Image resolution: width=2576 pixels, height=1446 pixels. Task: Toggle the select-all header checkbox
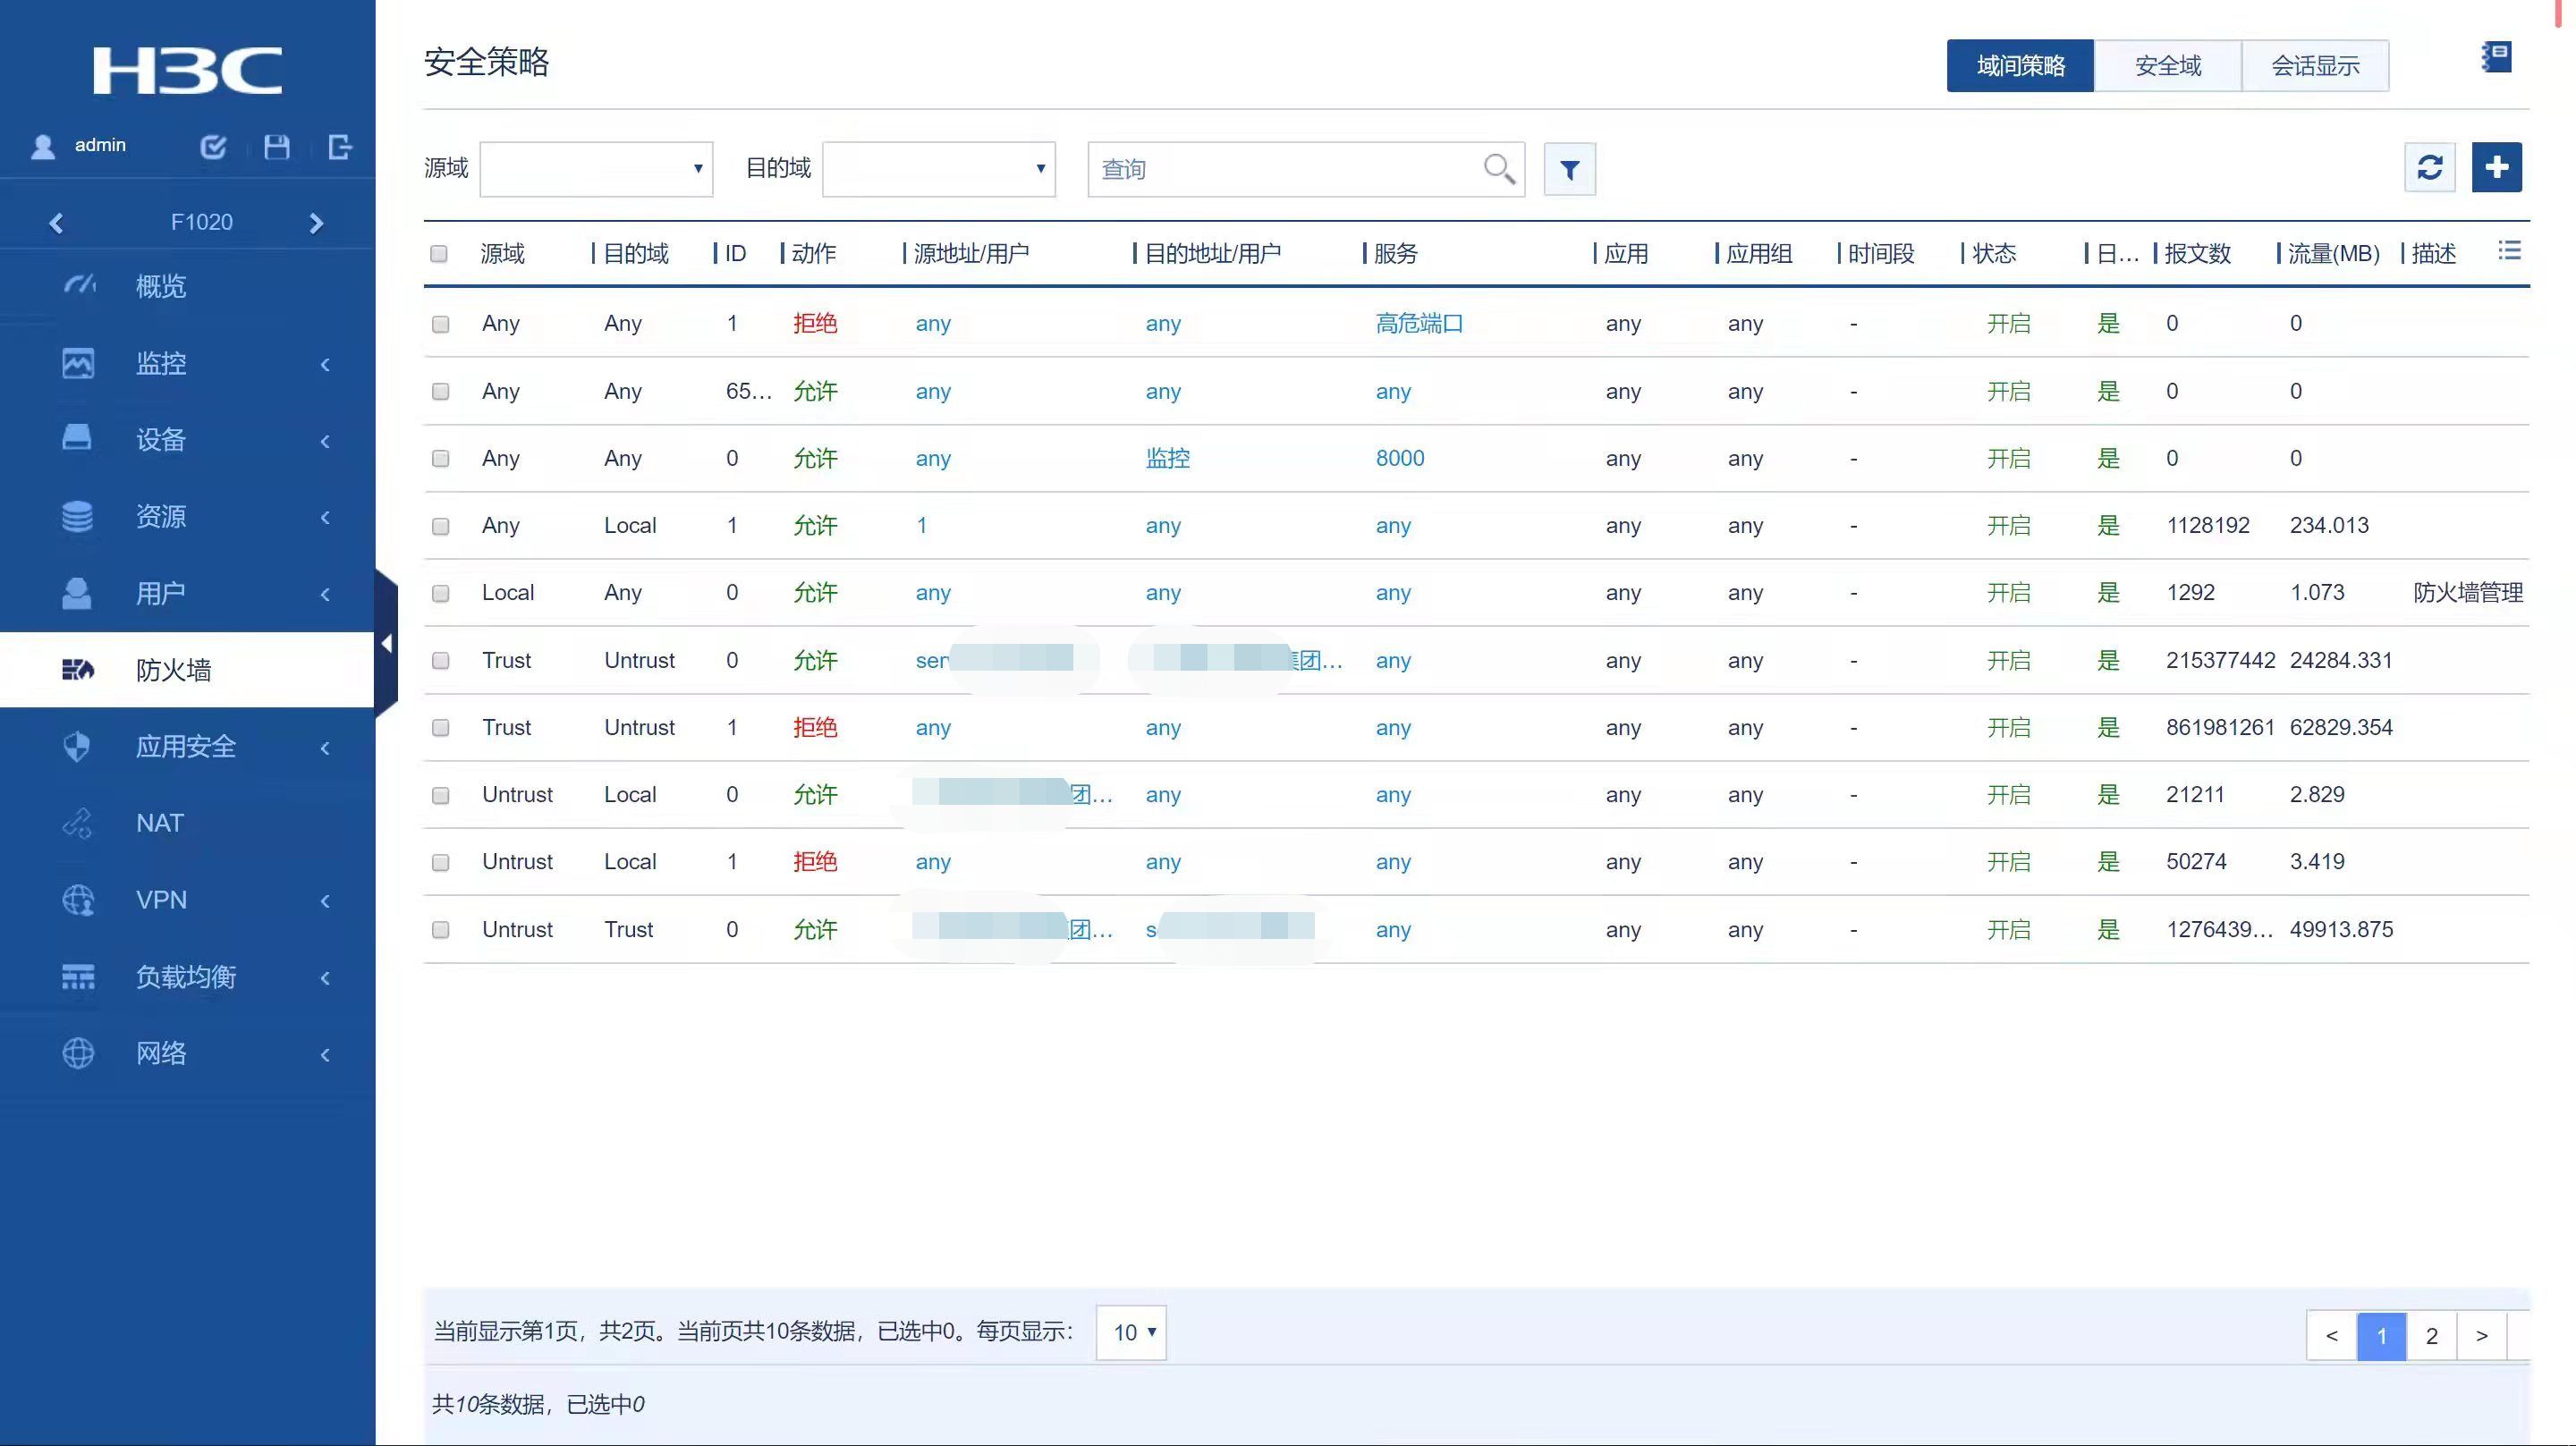(439, 254)
